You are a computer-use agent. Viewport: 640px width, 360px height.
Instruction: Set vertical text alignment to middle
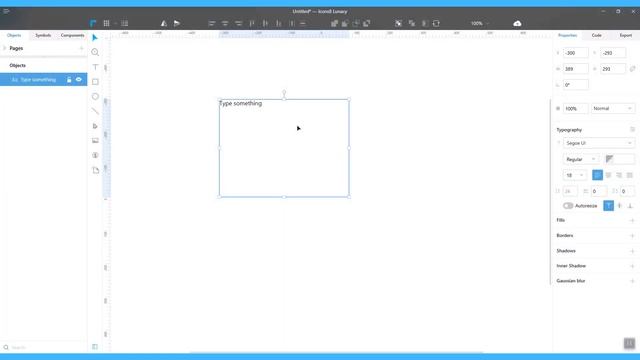620,206
